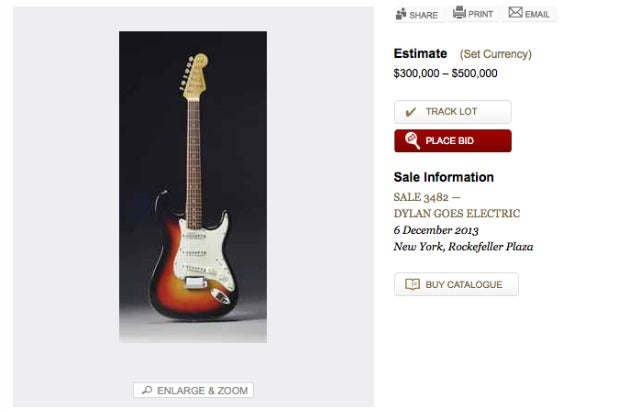
Task: Click the checkmark icon on Track Lot
Action: pyautogui.click(x=410, y=112)
